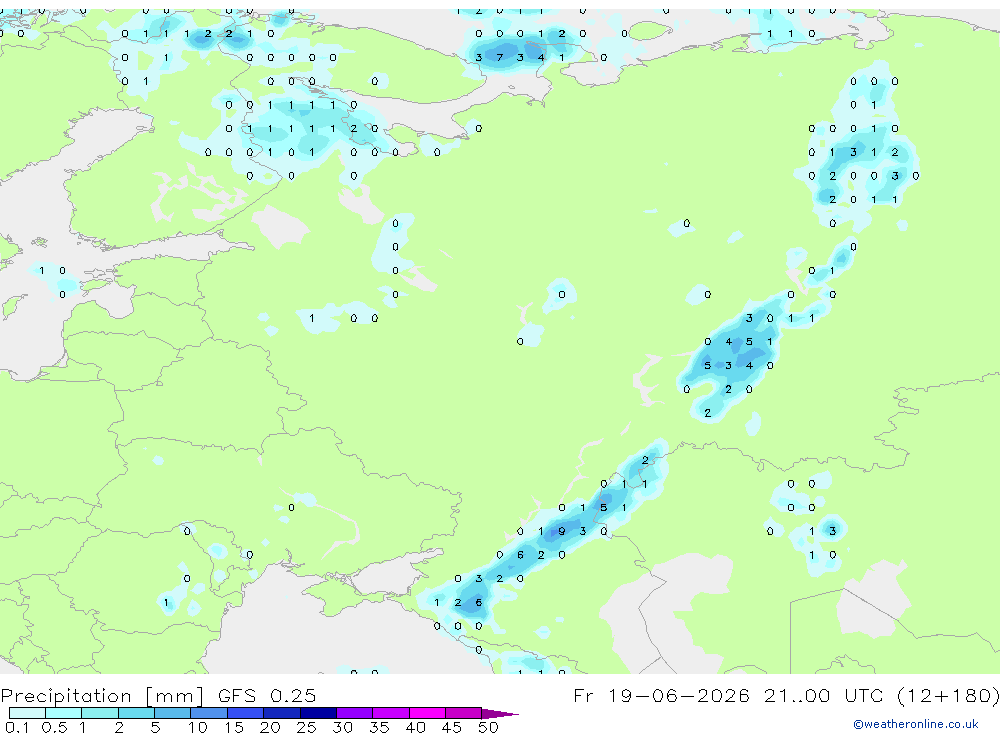Select the 1–2 mm legend color swatch
The width and height of the screenshot is (1000, 733).
(x=100, y=713)
